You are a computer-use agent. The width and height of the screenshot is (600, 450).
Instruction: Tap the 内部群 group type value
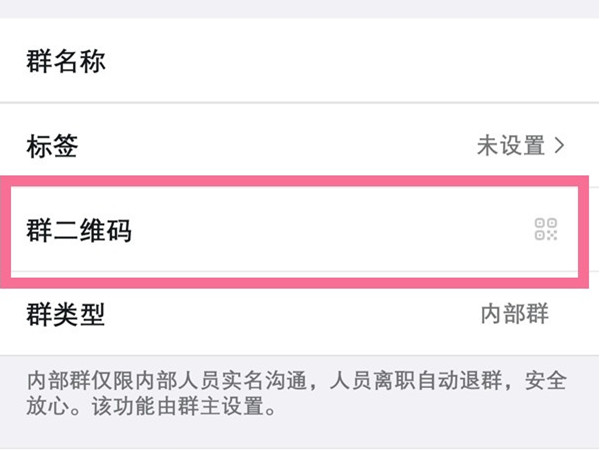(515, 314)
